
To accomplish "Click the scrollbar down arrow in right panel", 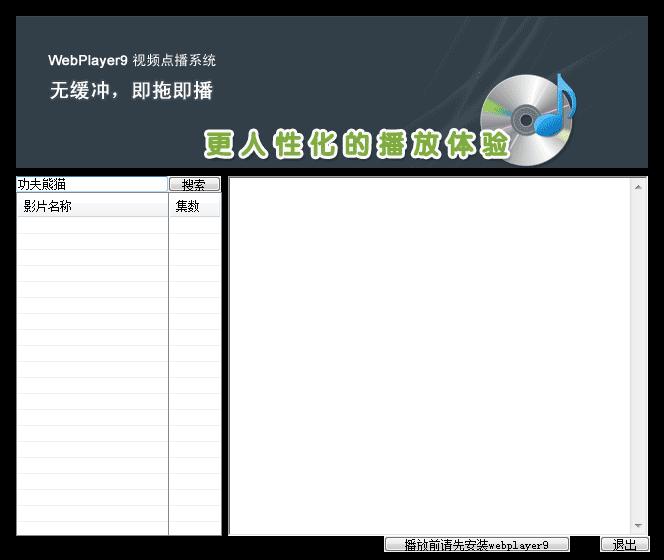I will click(638, 525).
